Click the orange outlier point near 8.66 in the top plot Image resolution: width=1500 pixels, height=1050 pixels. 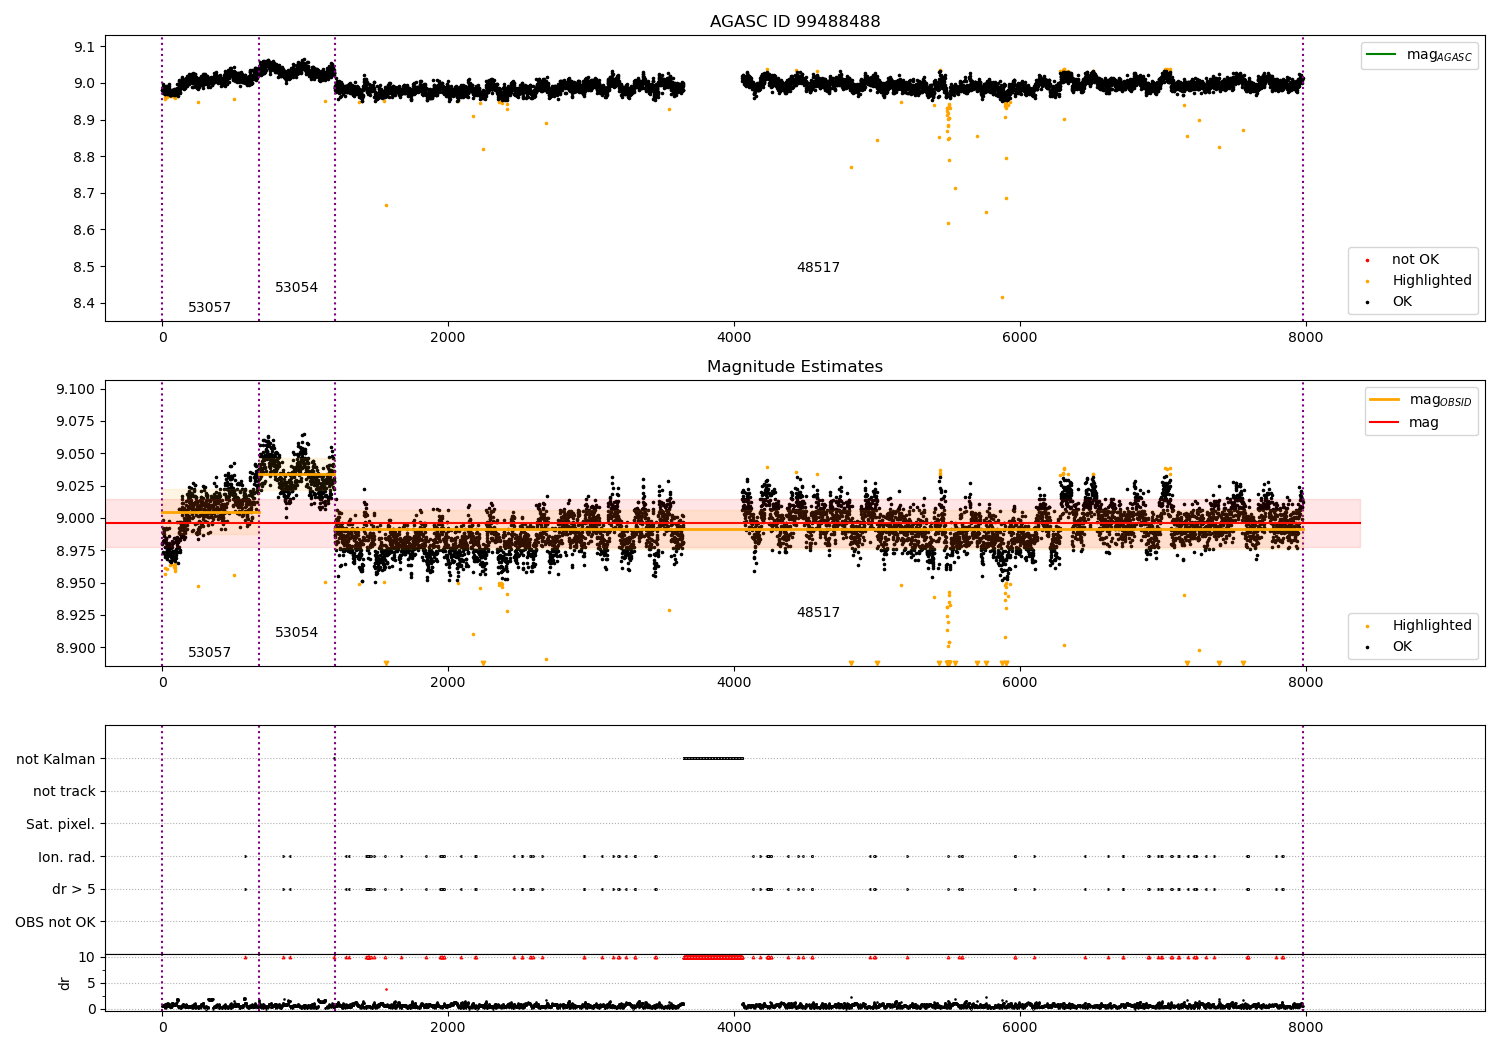[x=386, y=205]
